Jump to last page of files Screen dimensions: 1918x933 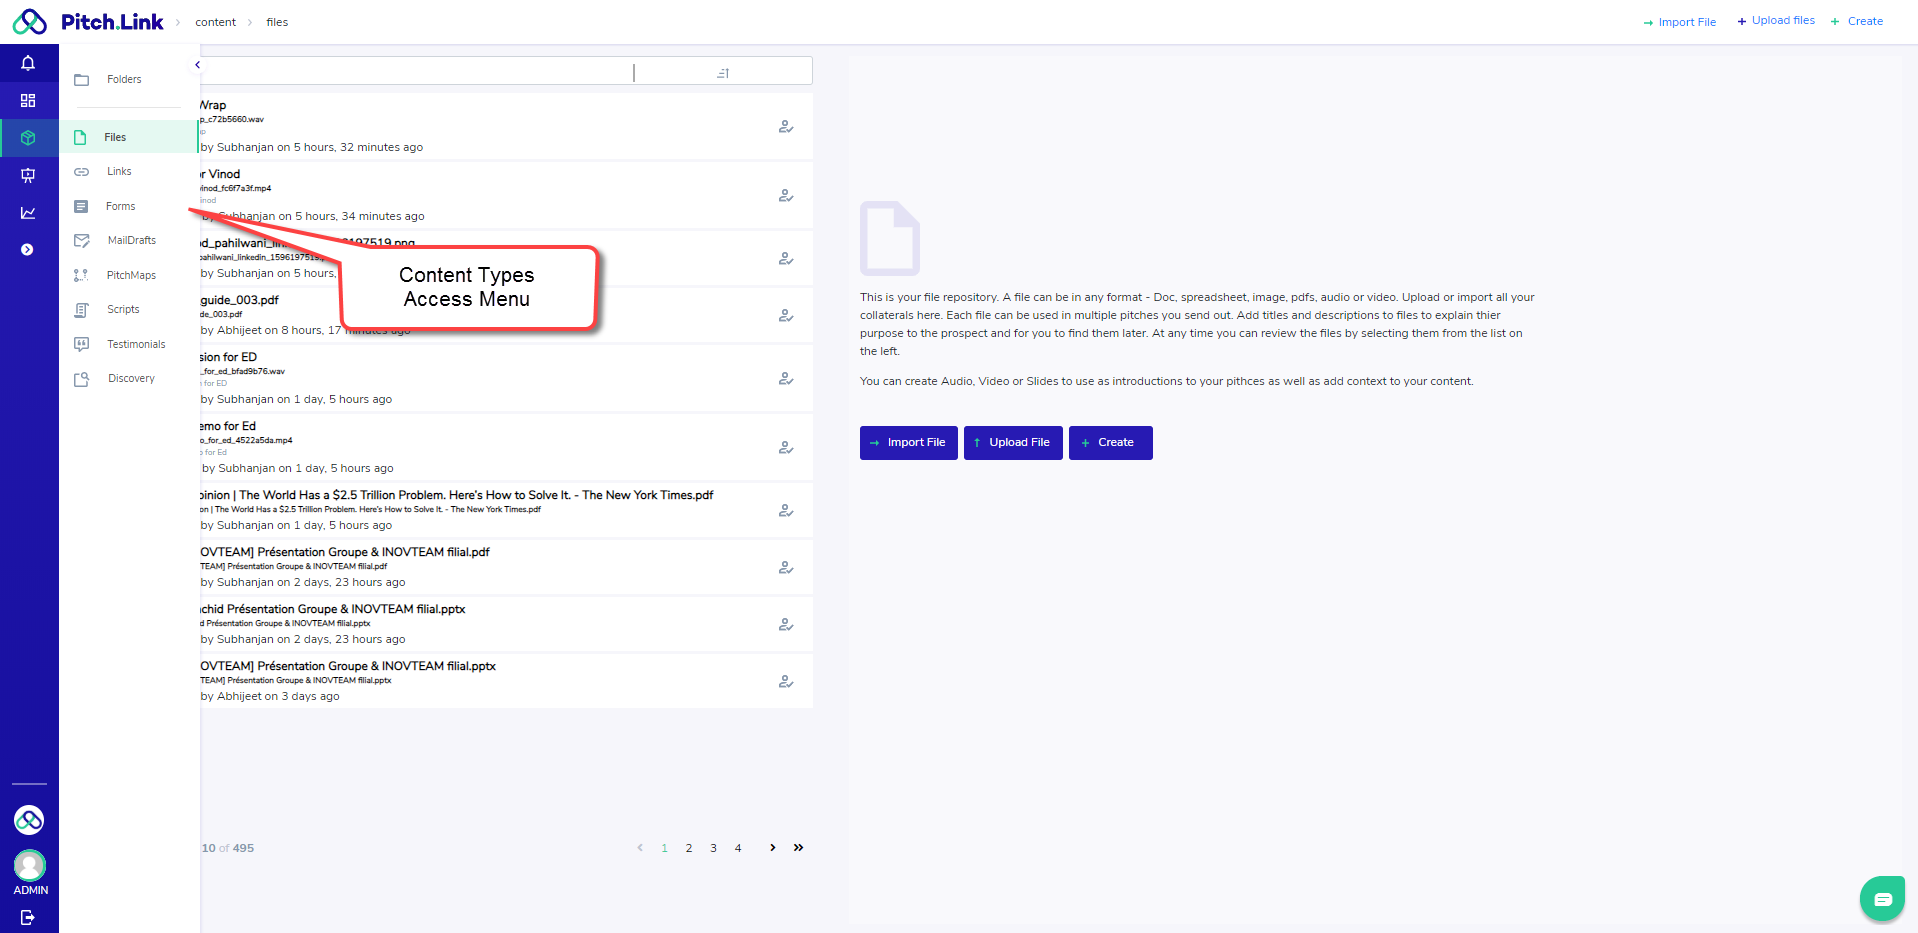[x=798, y=848]
